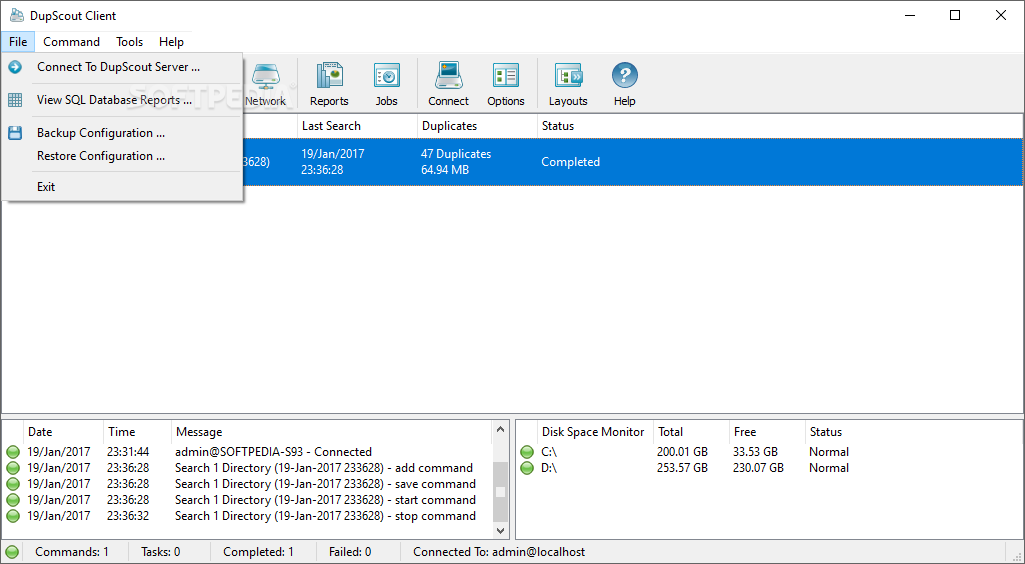Click the Help question mark toolbar icon
1025x564 pixels.
point(624,76)
